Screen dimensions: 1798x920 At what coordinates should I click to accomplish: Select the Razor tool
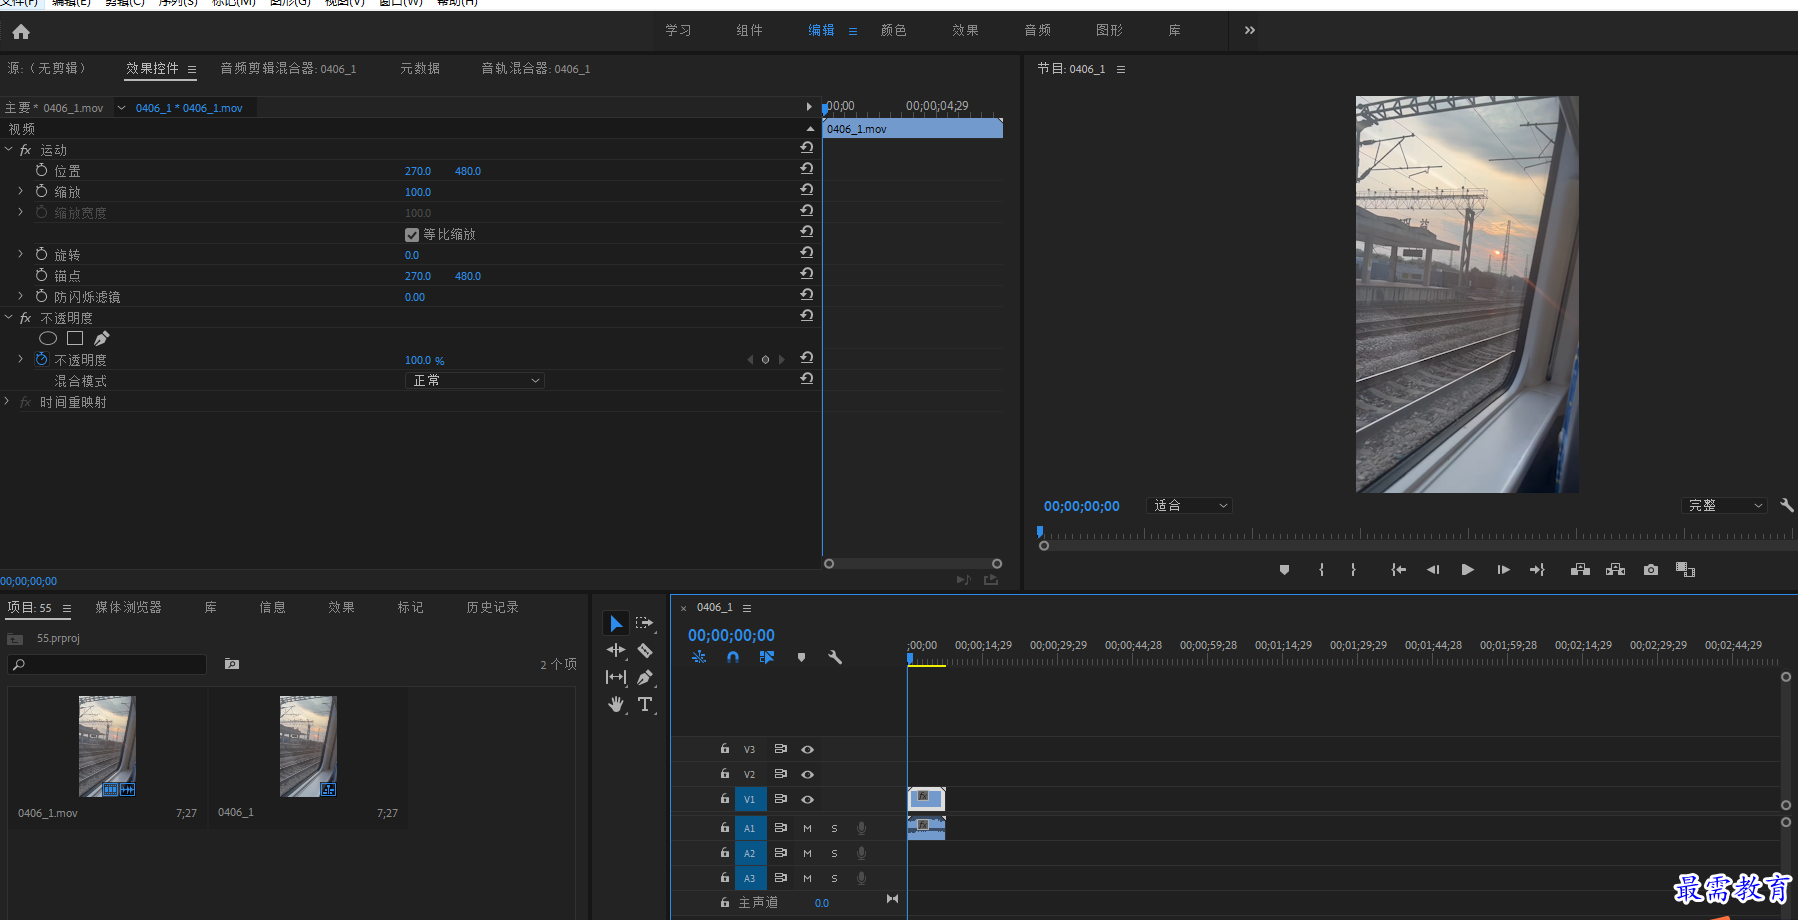pos(645,650)
